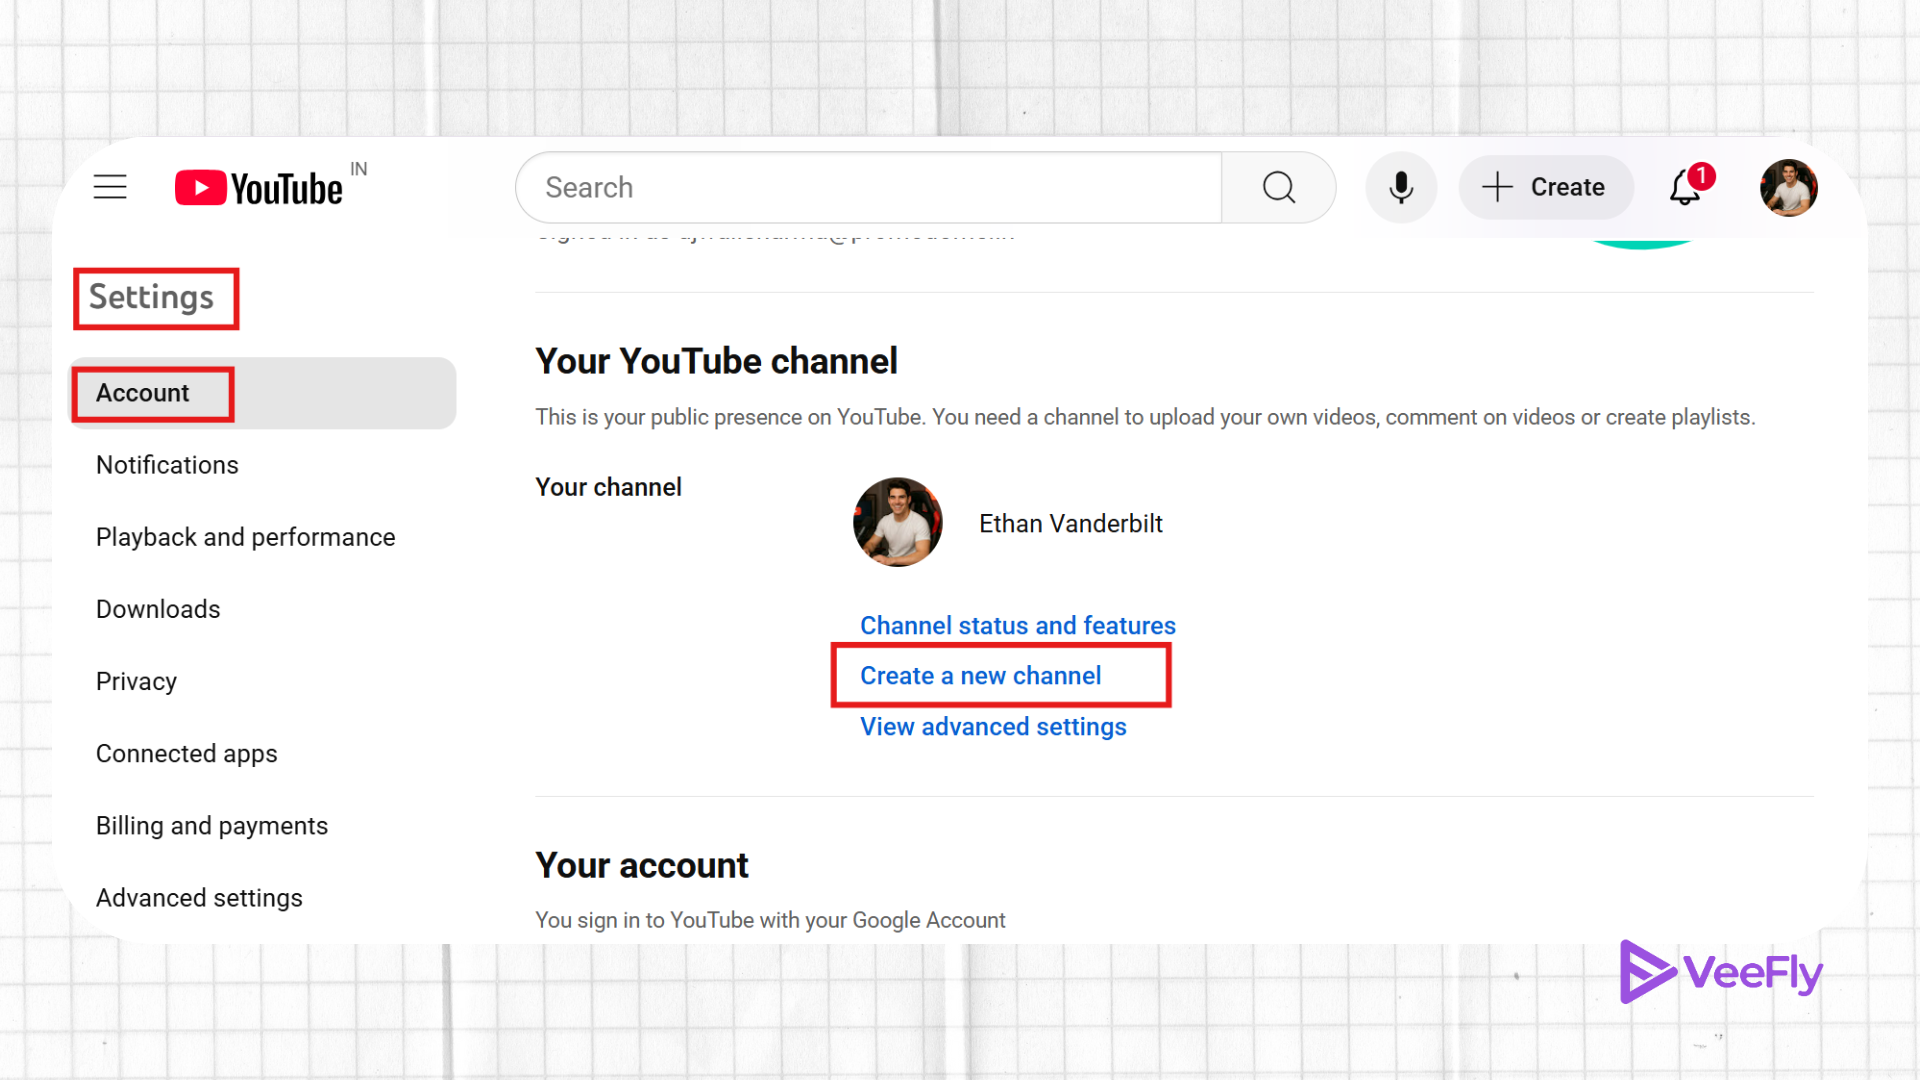Open Notifications settings
The image size is (1920, 1080).
[167, 464]
